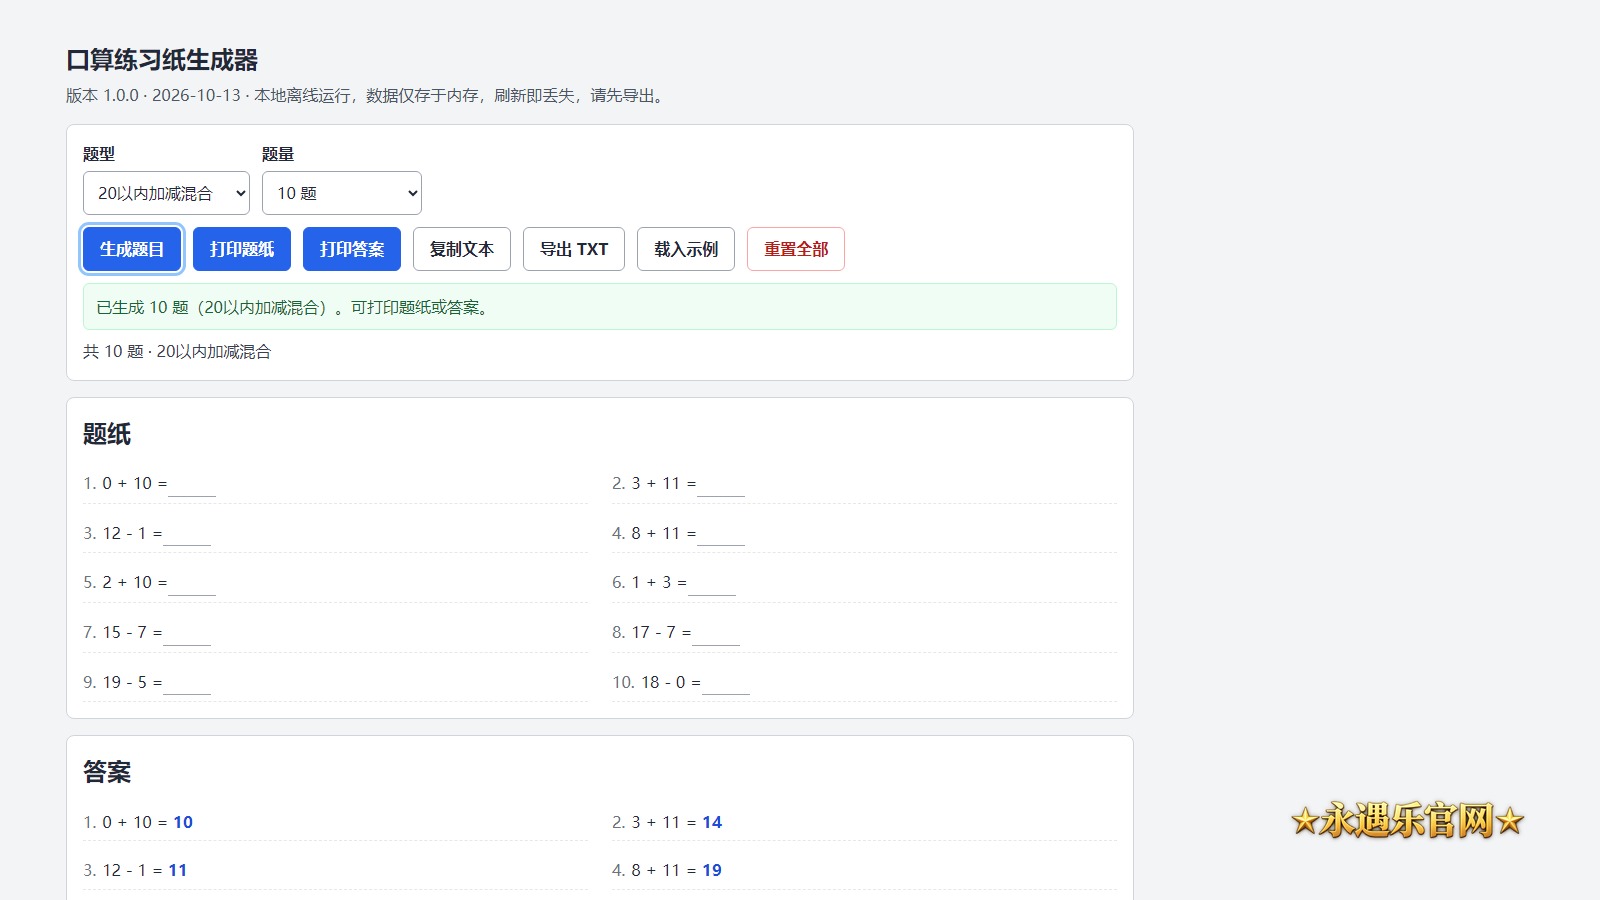Image resolution: width=1600 pixels, height=900 pixels.
Task: Click the 题纸 section heading
Action: point(107,434)
